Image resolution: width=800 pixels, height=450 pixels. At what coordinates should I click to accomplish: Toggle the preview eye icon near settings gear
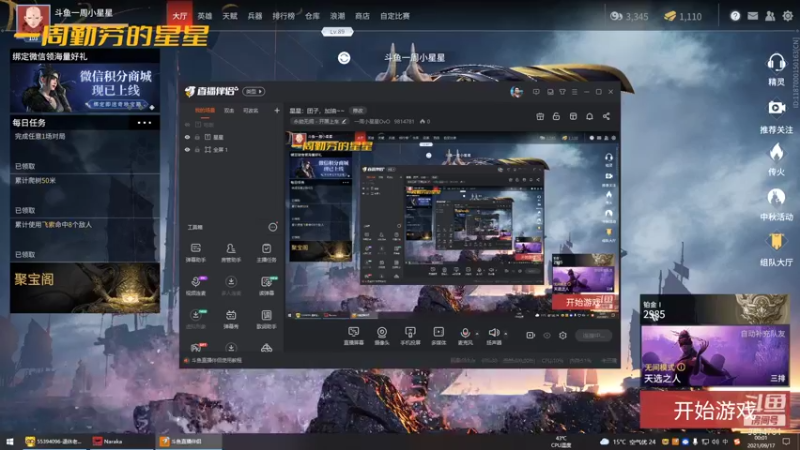click(x=546, y=335)
